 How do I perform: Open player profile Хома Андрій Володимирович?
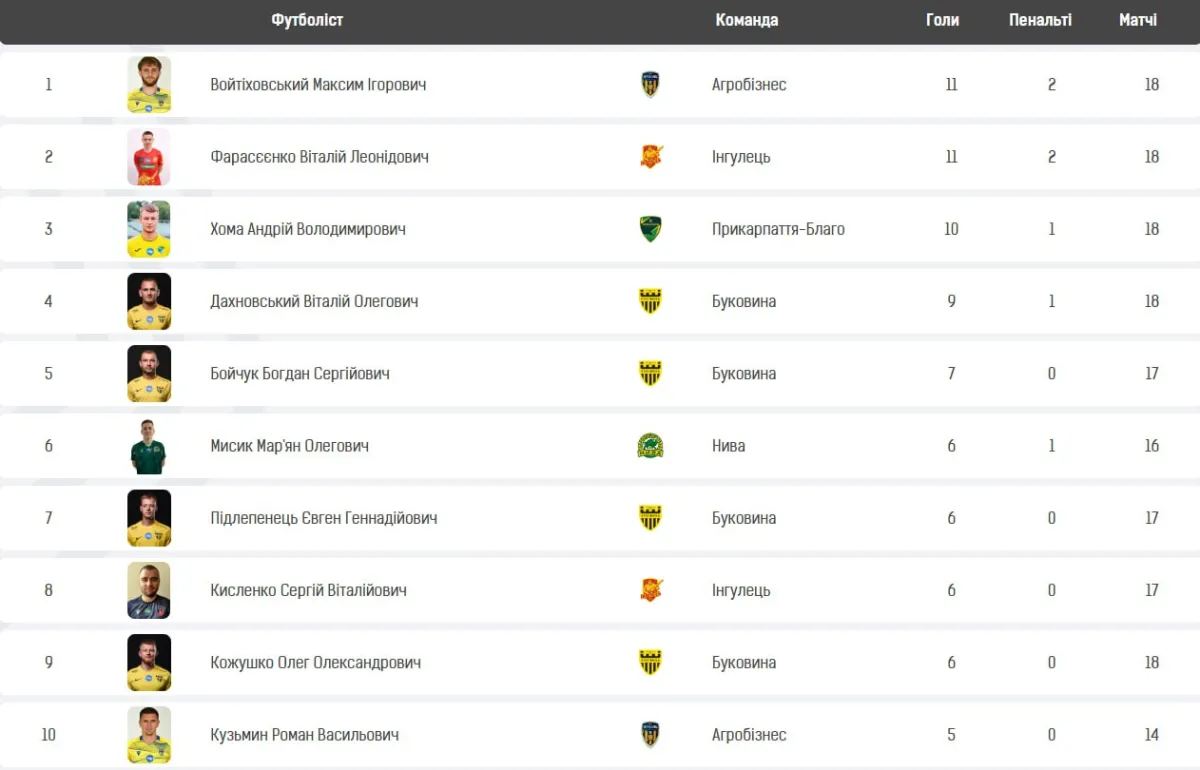pyautogui.click(x=308, y=229)
